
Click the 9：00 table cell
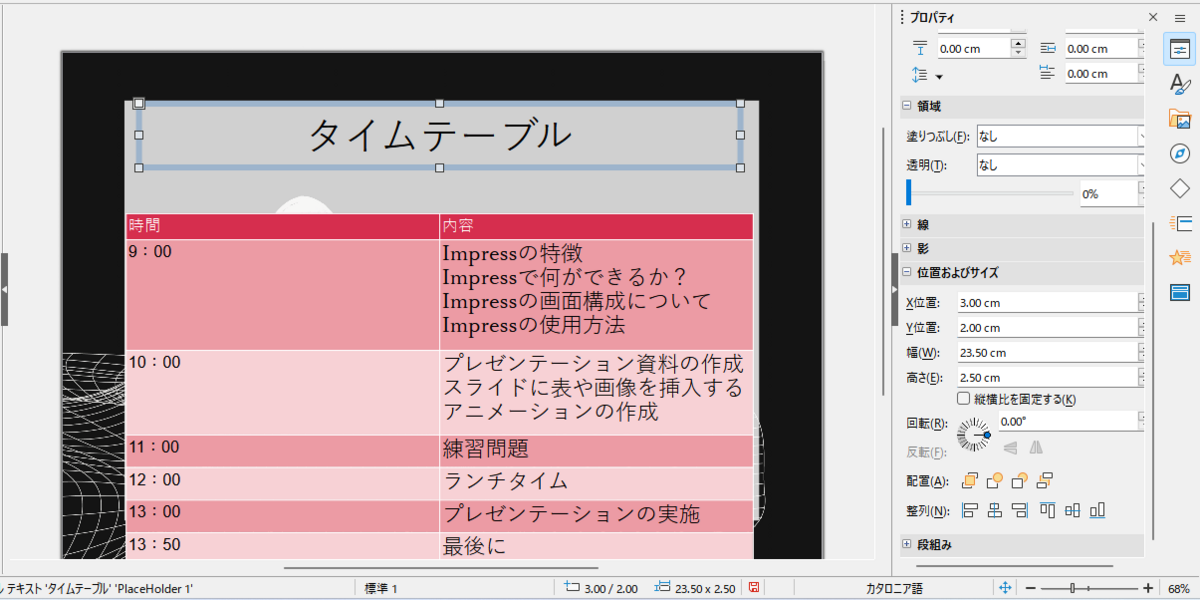(282, 294)
